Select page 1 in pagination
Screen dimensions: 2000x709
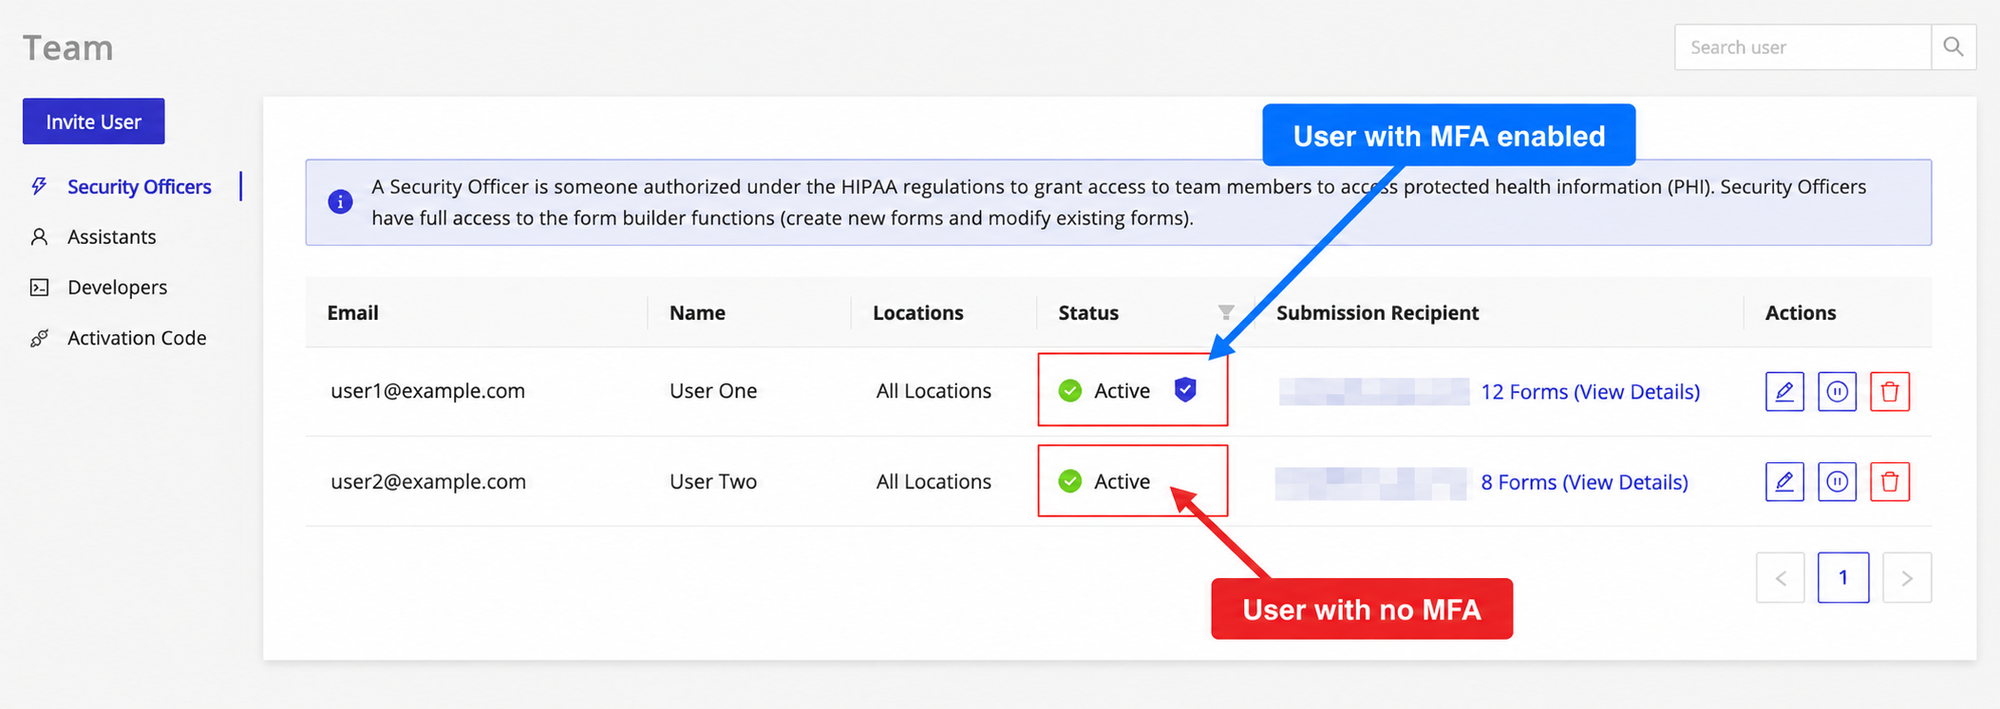coord(1843,577)
